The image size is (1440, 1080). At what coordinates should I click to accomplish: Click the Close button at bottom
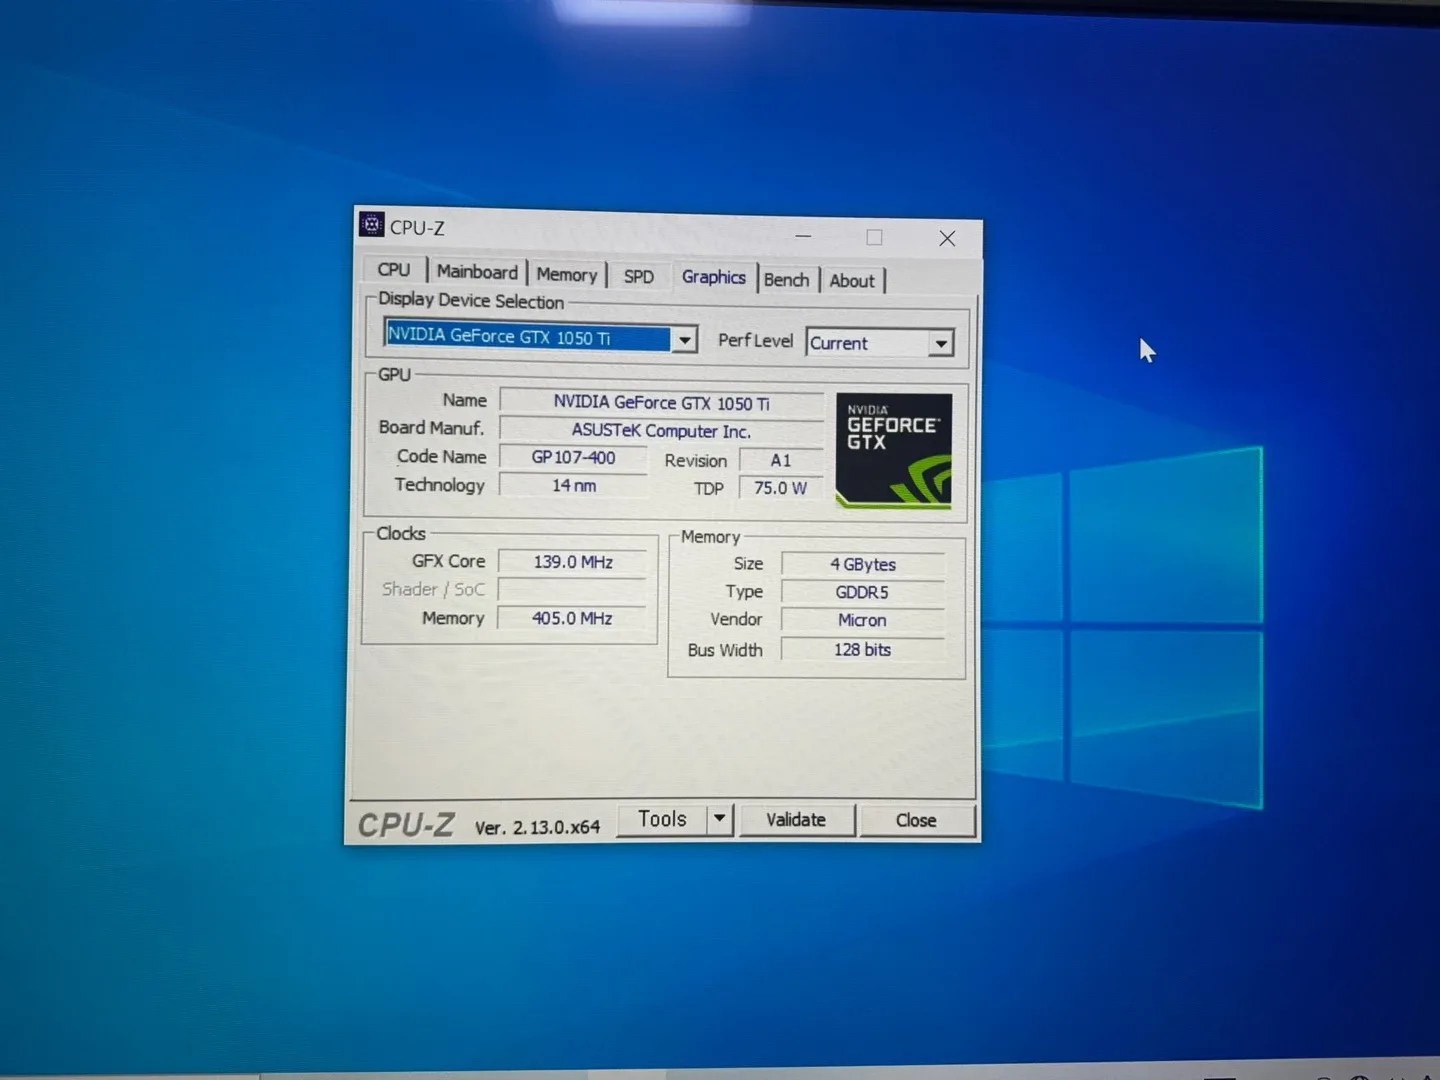click(916, 820)
